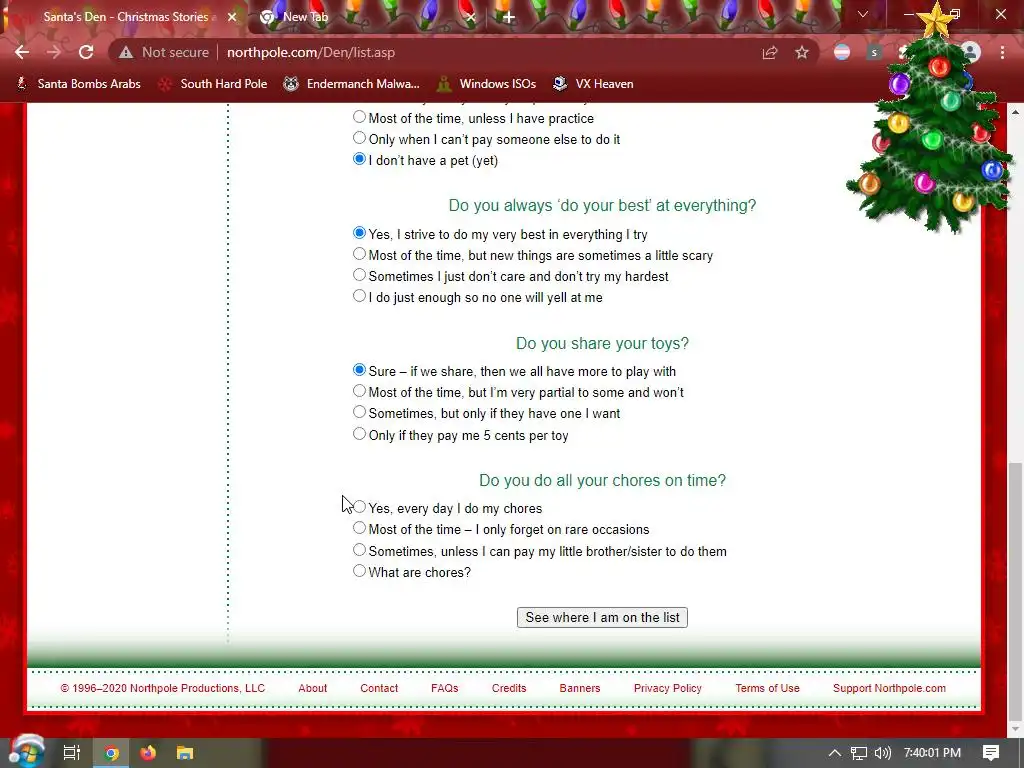Click the taskbar clock showing 7:40:01 PM
The image size is (1024, 768).
932,753
